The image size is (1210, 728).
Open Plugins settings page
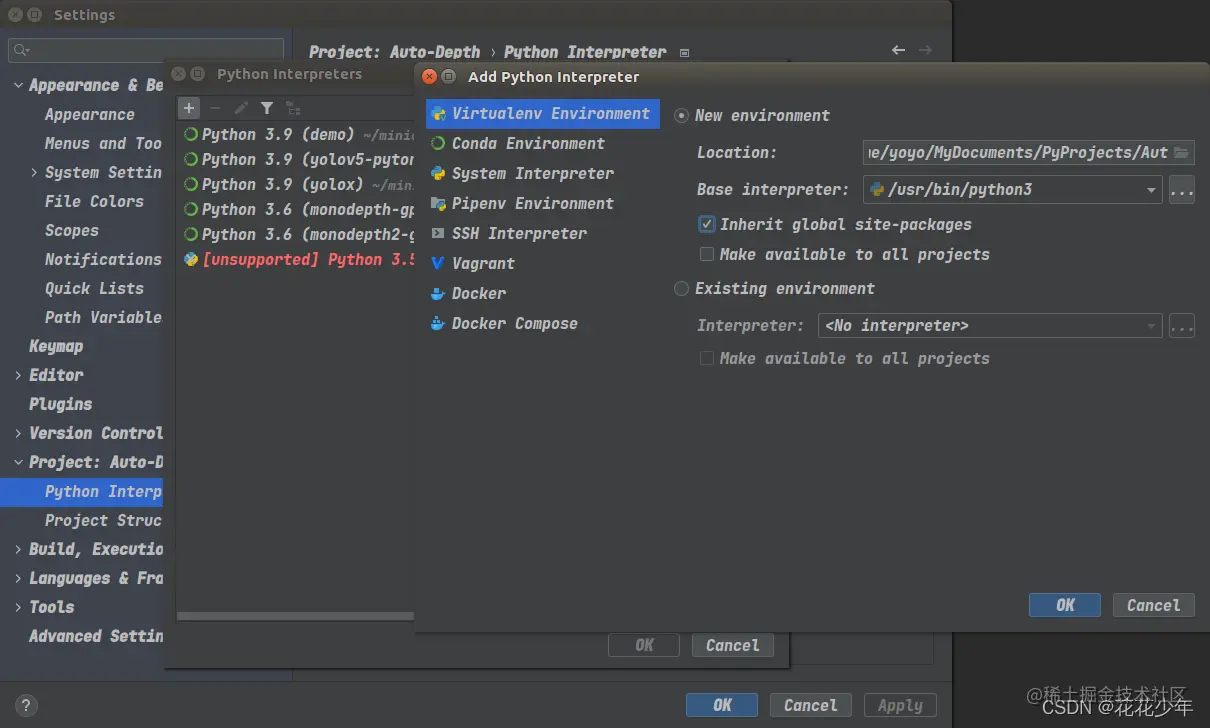(x=60, y=404)
